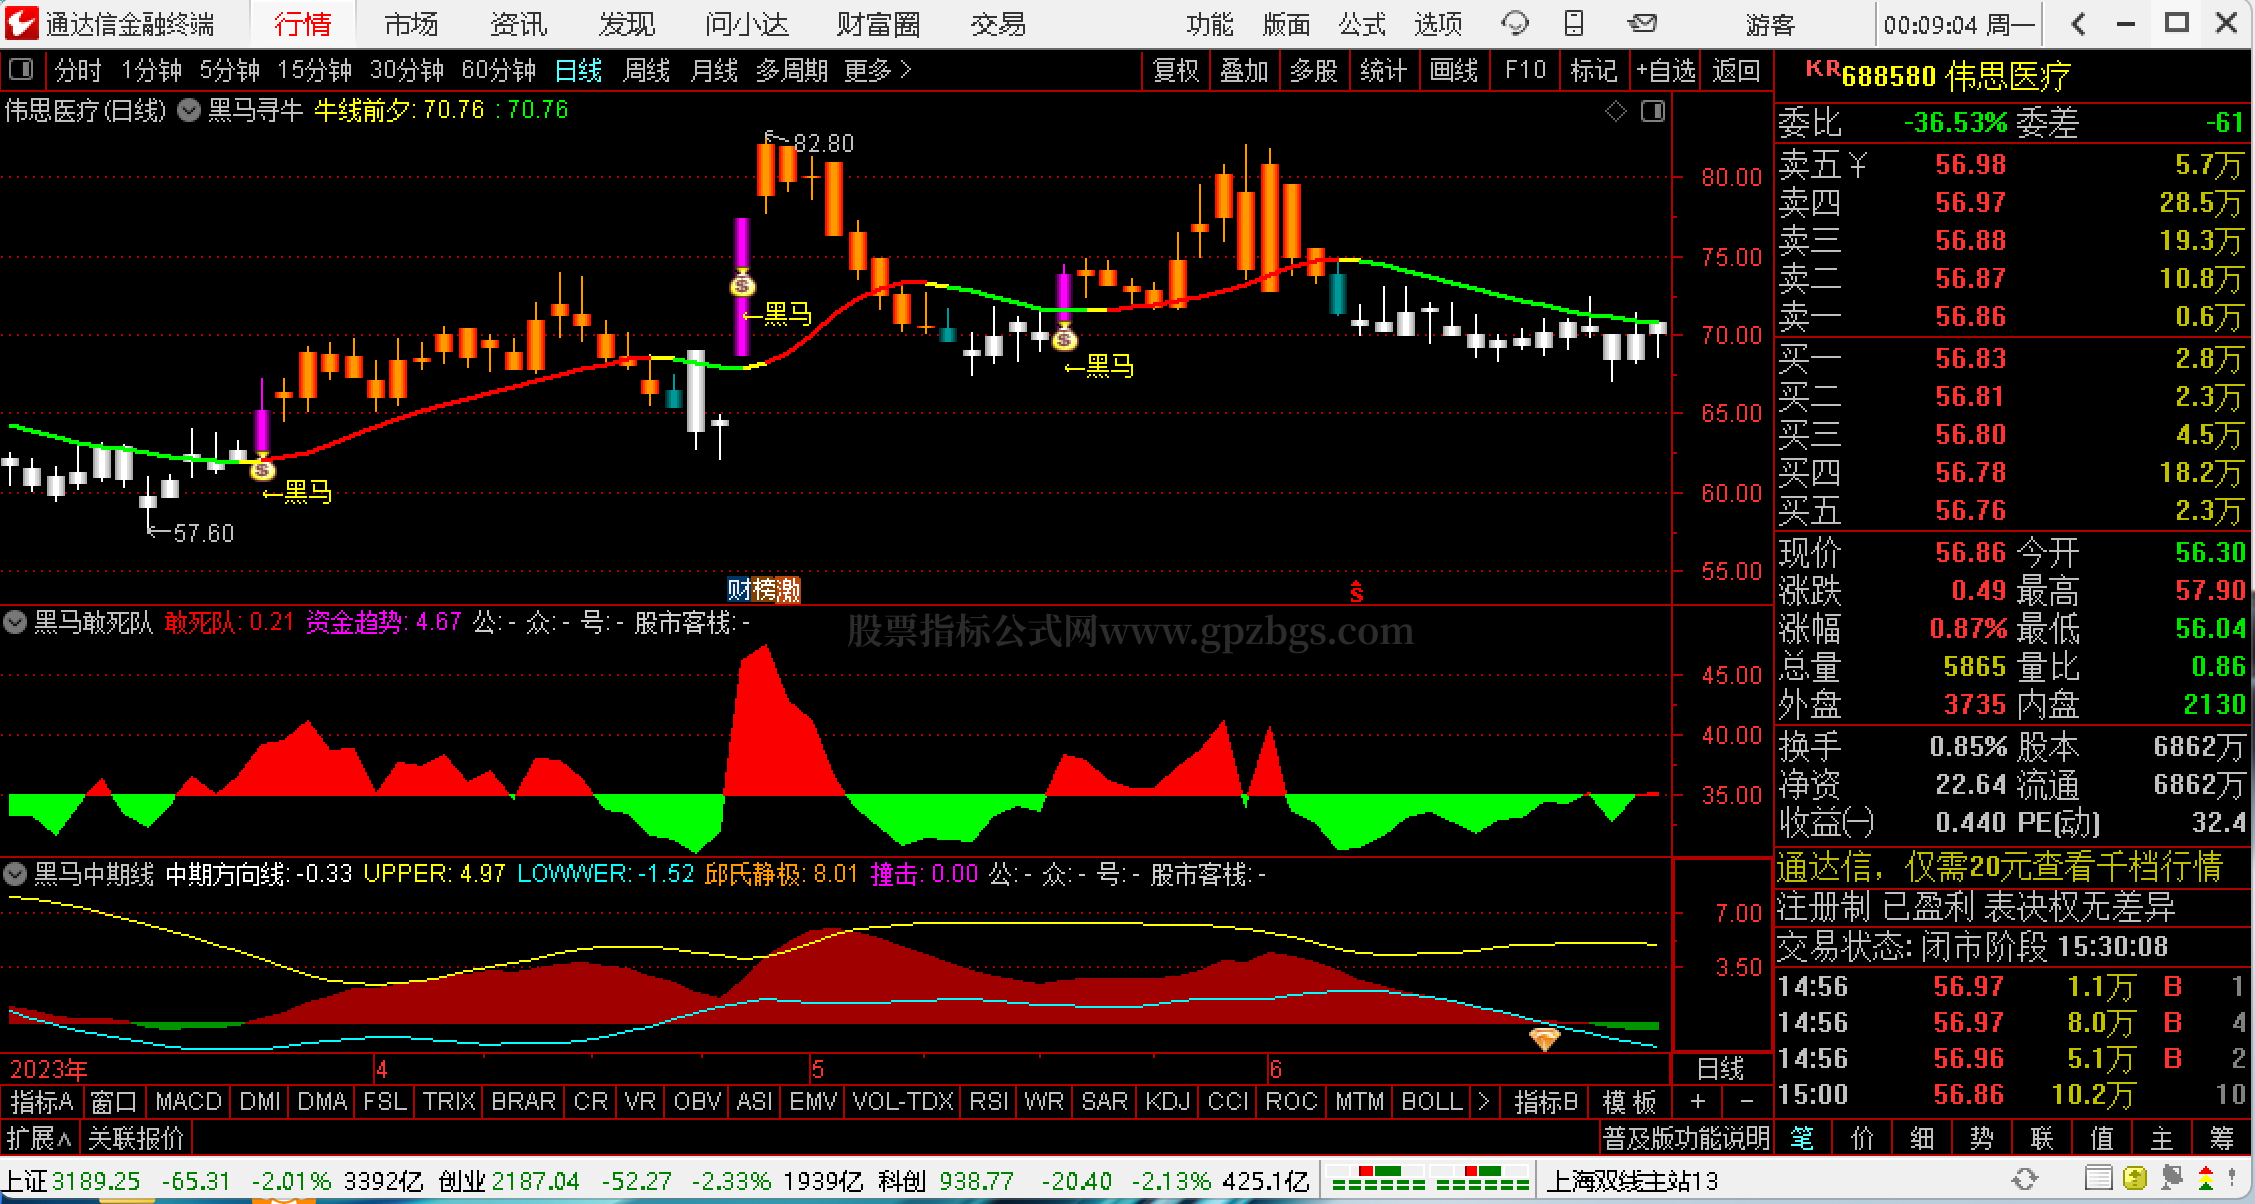This screenshot has height=1204, width=2255.
Task: Click the diamond icon above main chart
Action: 1615,111
